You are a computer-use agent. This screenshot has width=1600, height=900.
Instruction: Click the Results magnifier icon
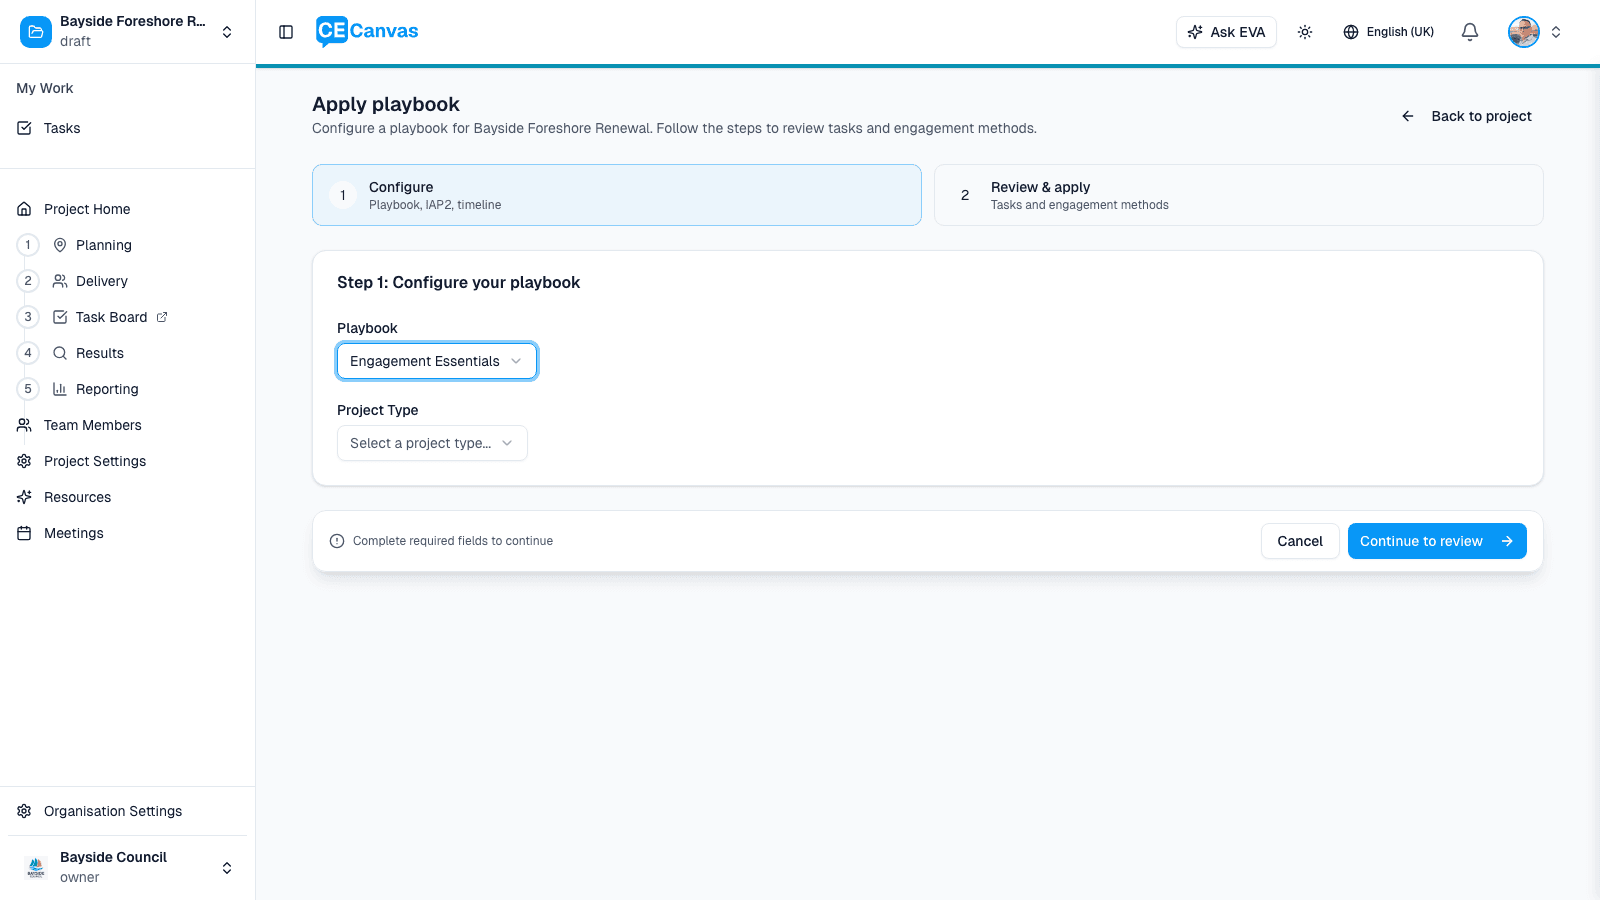coord(59,353)
